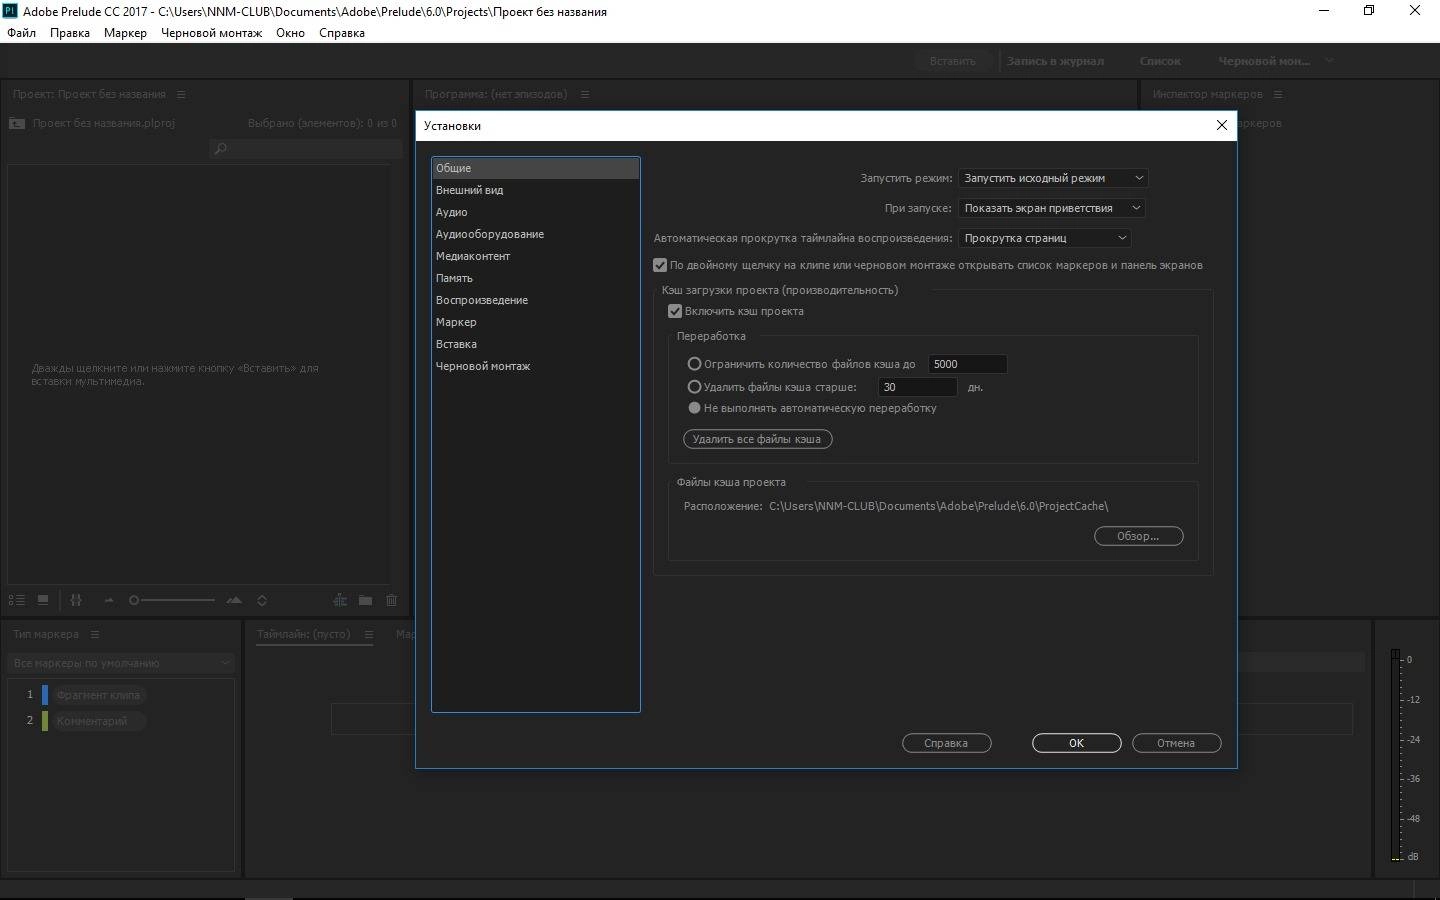Click the zoom-in large mountain icon in project panel
The image size is (1440, 900).
click(x=234, y=600)
